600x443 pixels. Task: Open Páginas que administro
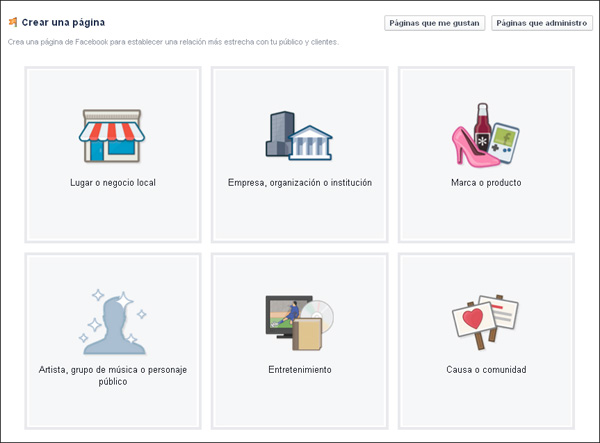pos(541,23)
